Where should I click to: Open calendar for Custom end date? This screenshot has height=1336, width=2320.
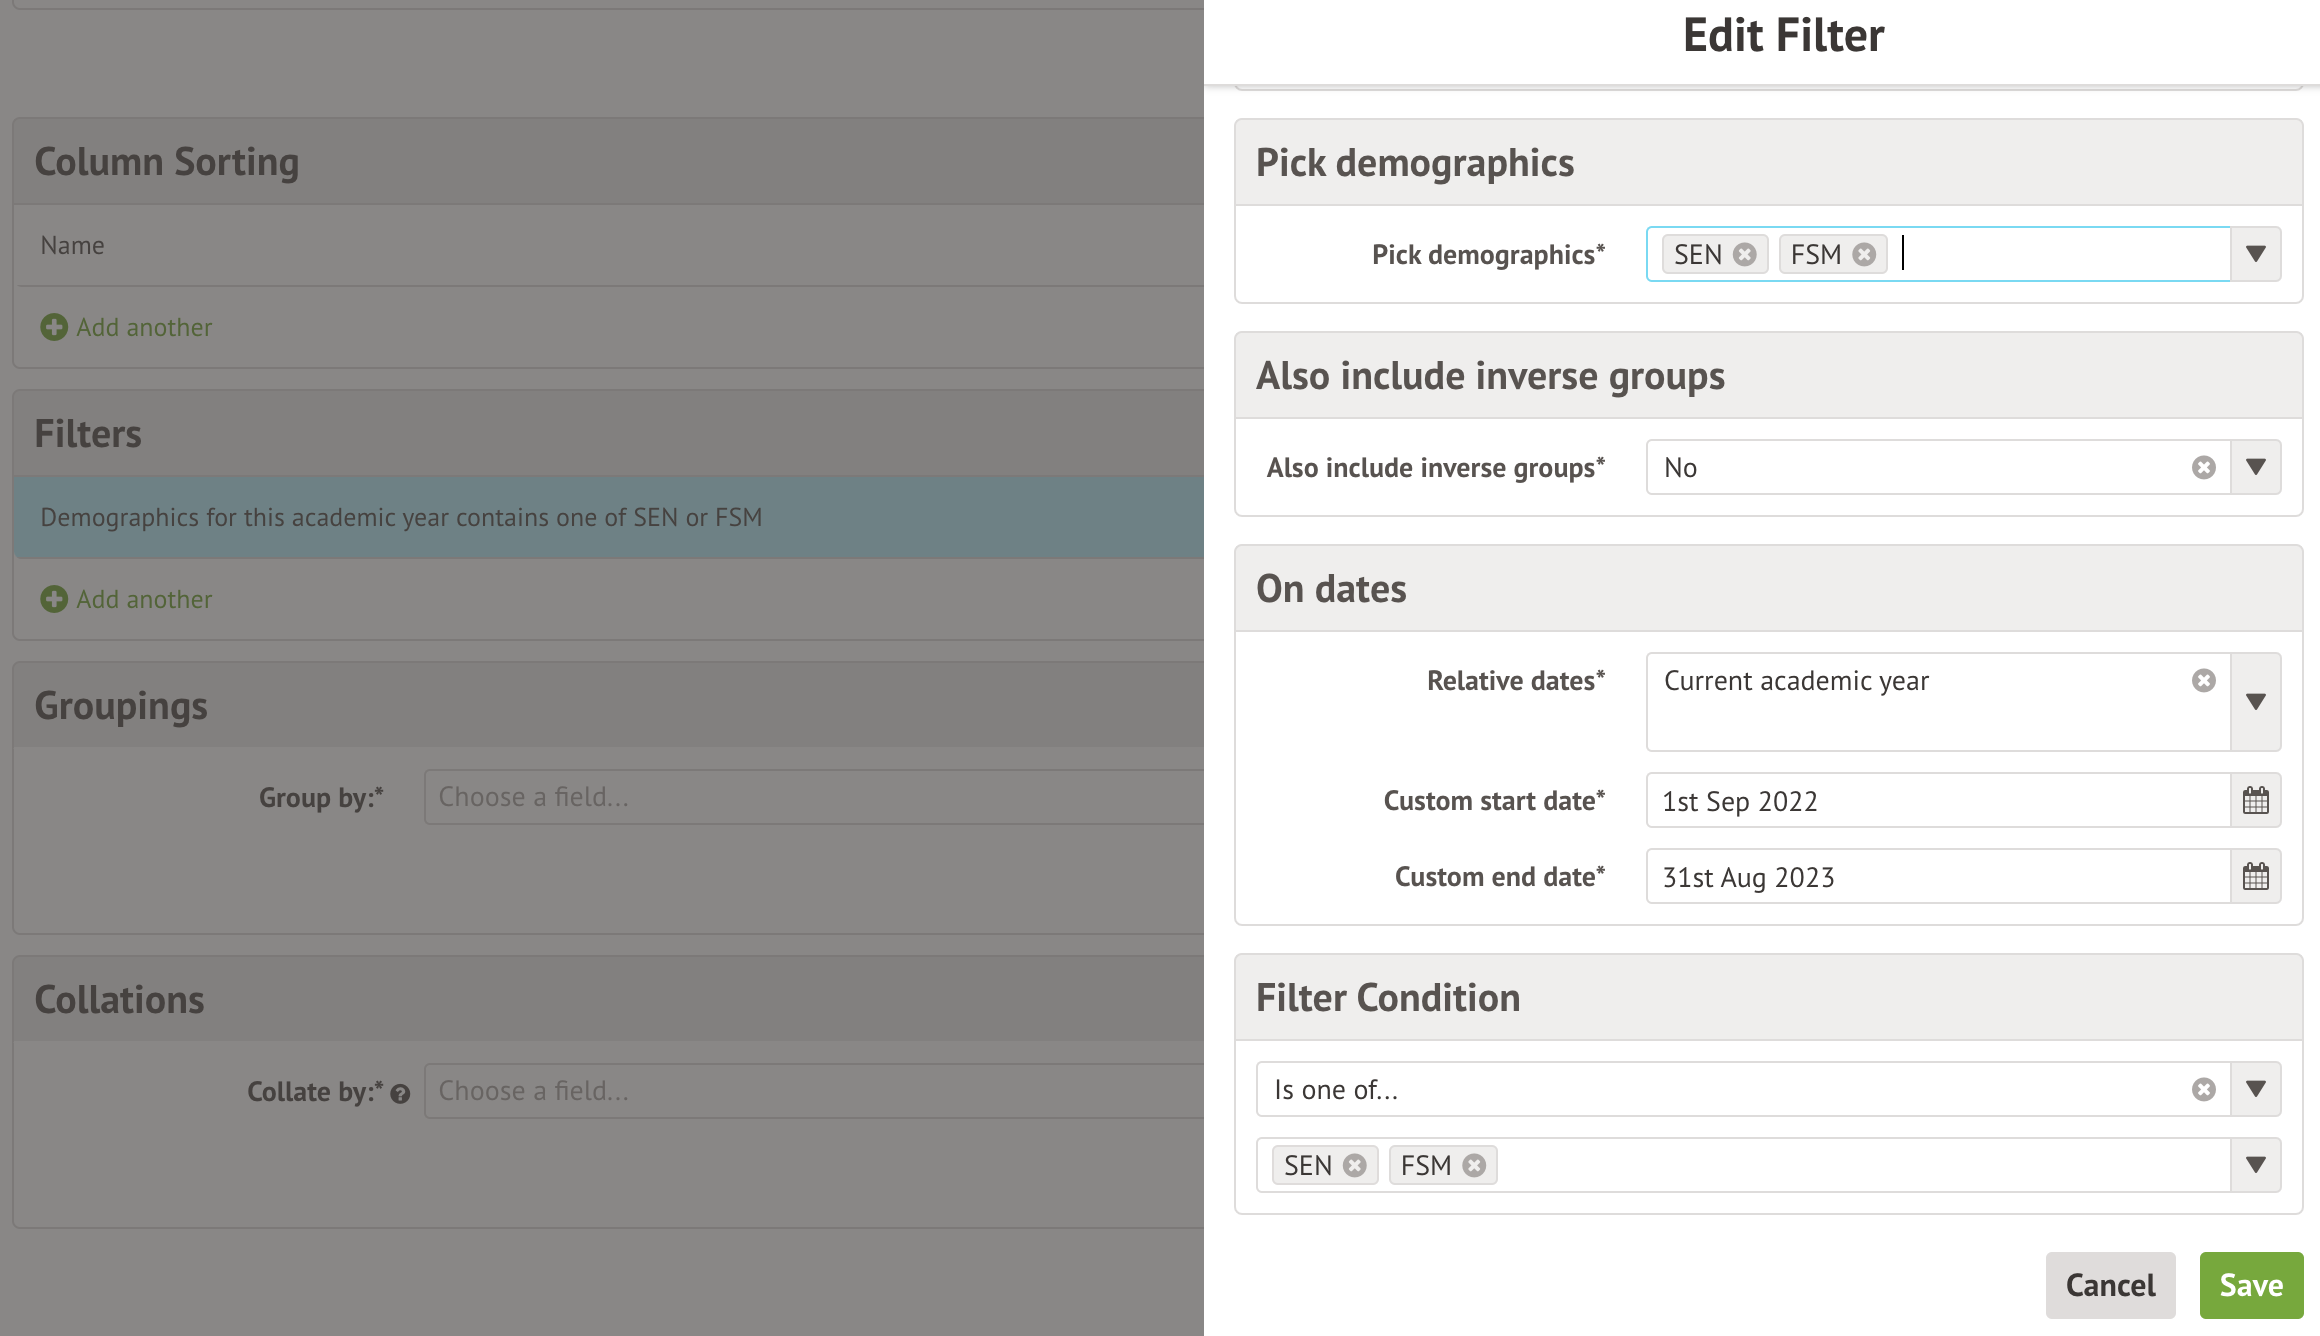pyautogui.click(x=2255, y=877)
